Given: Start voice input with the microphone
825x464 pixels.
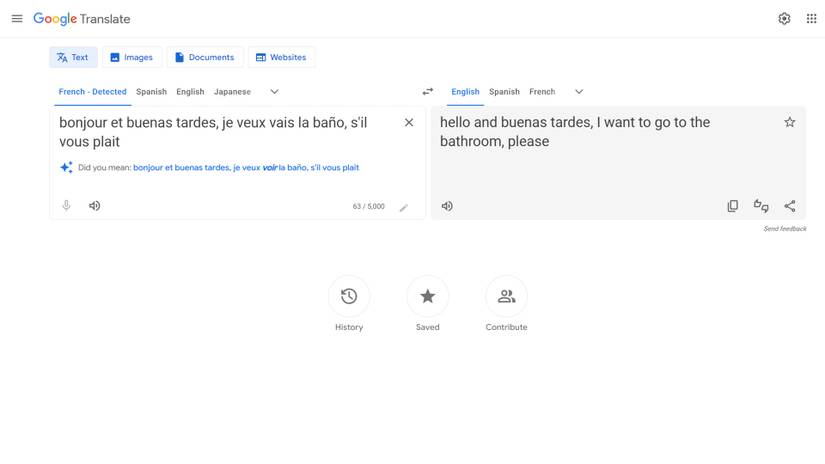Looking at the screenshot, I should (67, 206).
